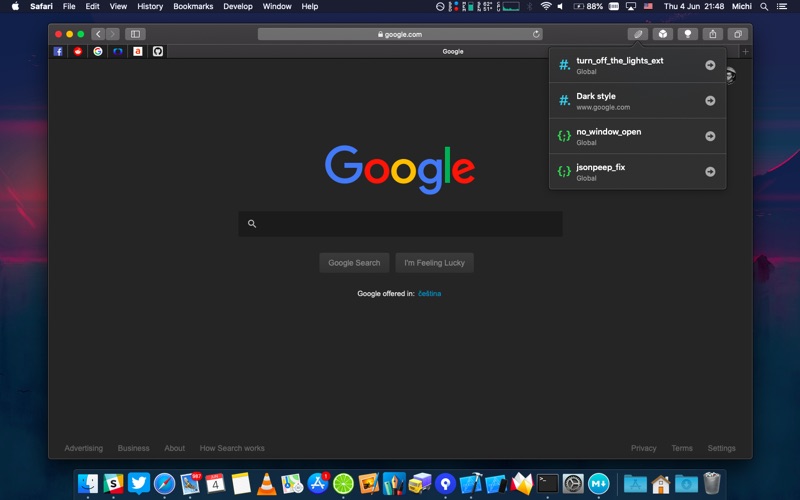Click the I'm Feeling Lucky button
800x500 pixels.
coord(434,263)
